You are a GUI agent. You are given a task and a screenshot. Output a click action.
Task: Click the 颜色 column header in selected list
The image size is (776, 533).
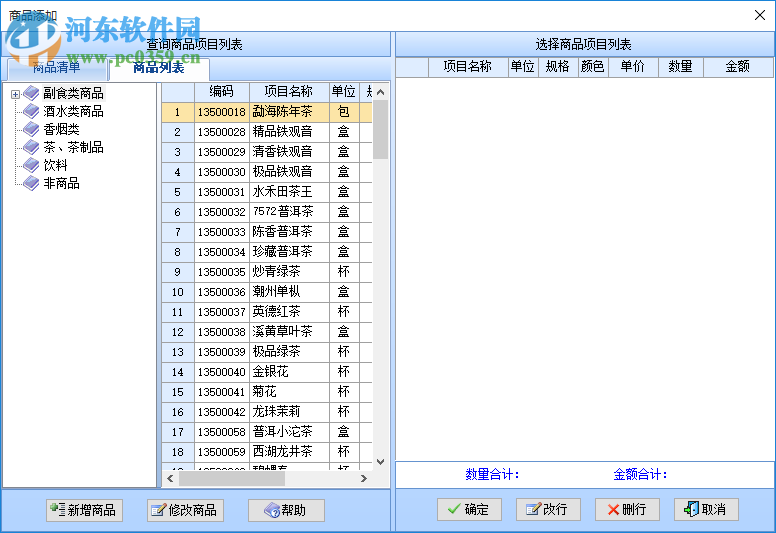593,67
